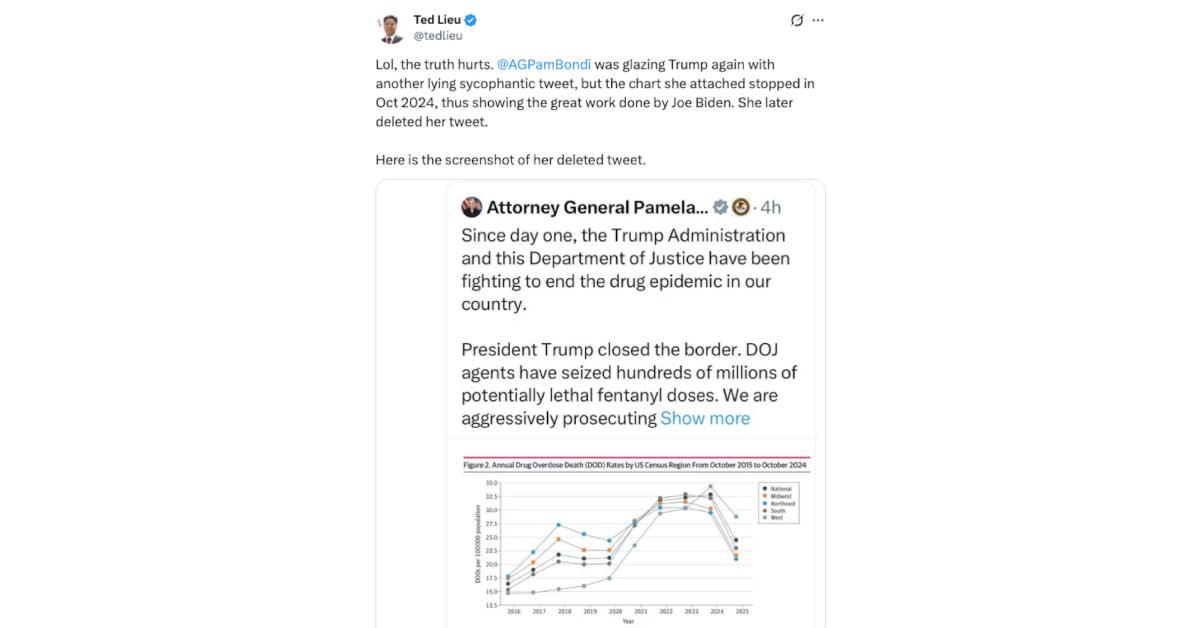Click the National legend entry on the chart
The height and width of the screenshot is (628, 1200).
(x=776, y=488)
